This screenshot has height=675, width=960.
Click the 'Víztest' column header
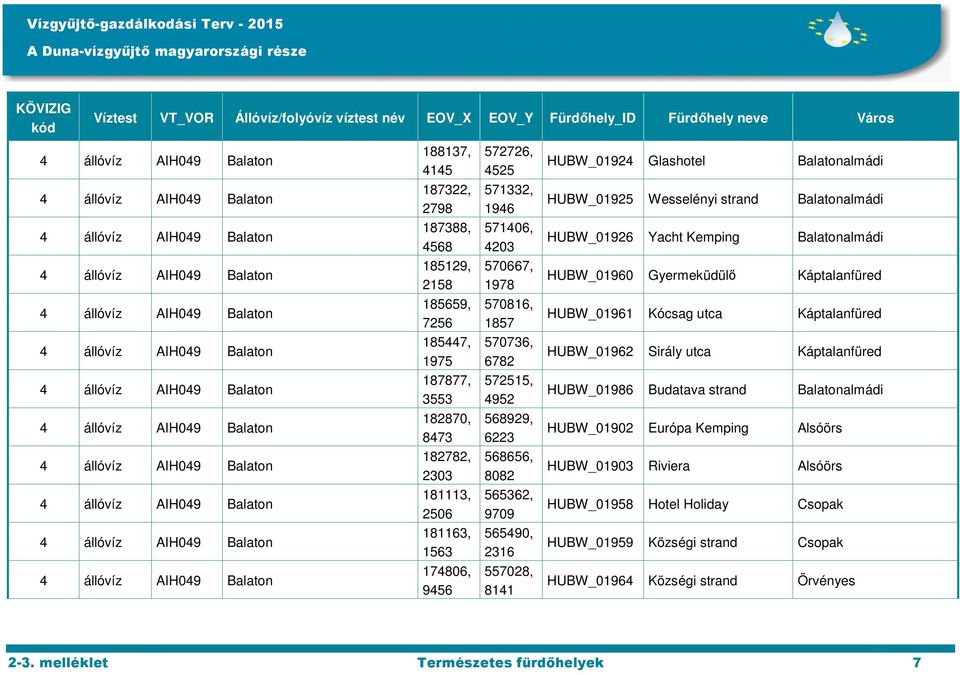click(x=115, y=118)
